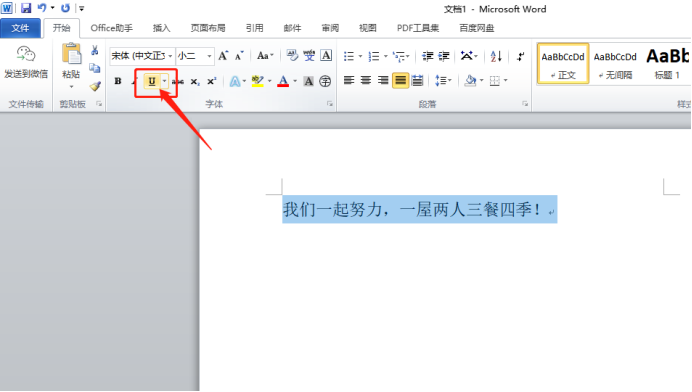692x392 pixels.
Task: Toggle Superscript formatting
Action: (x=212, y=81)
